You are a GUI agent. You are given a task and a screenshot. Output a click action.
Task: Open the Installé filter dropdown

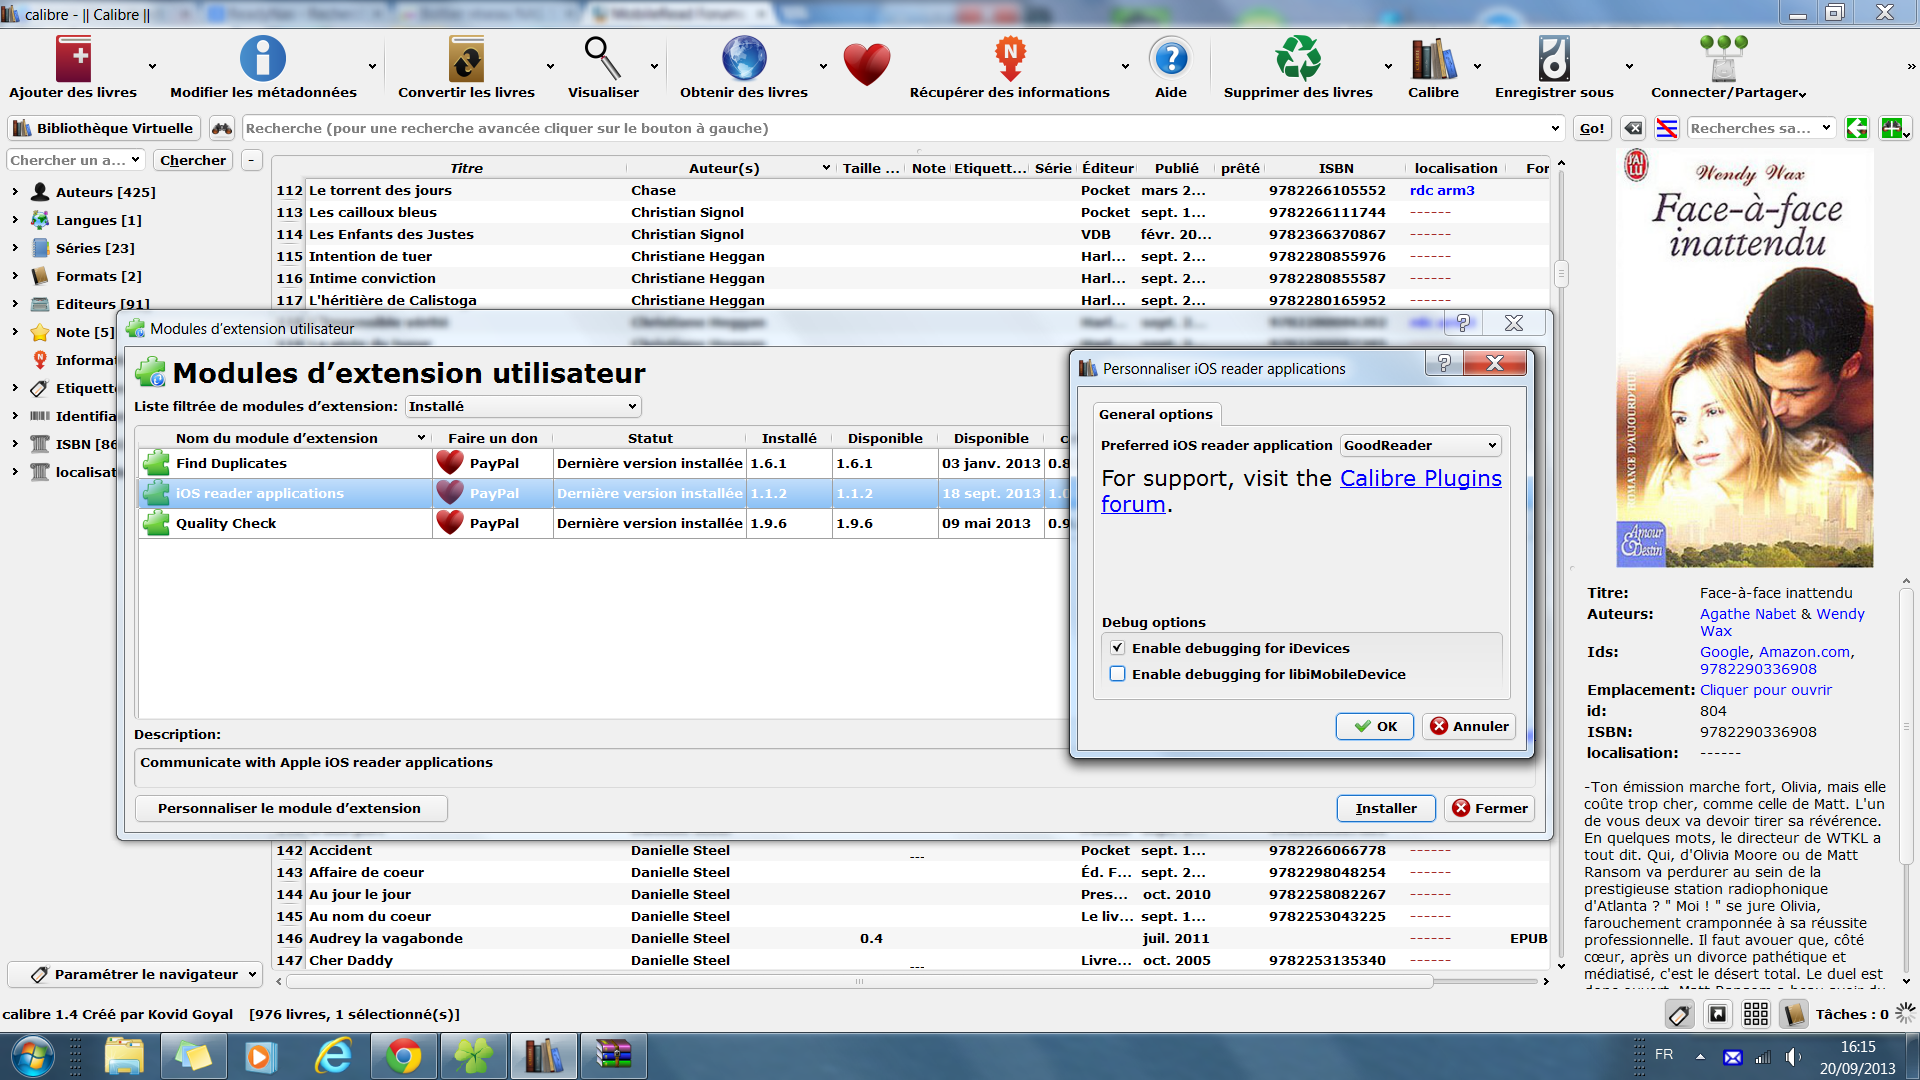[523, 406]
